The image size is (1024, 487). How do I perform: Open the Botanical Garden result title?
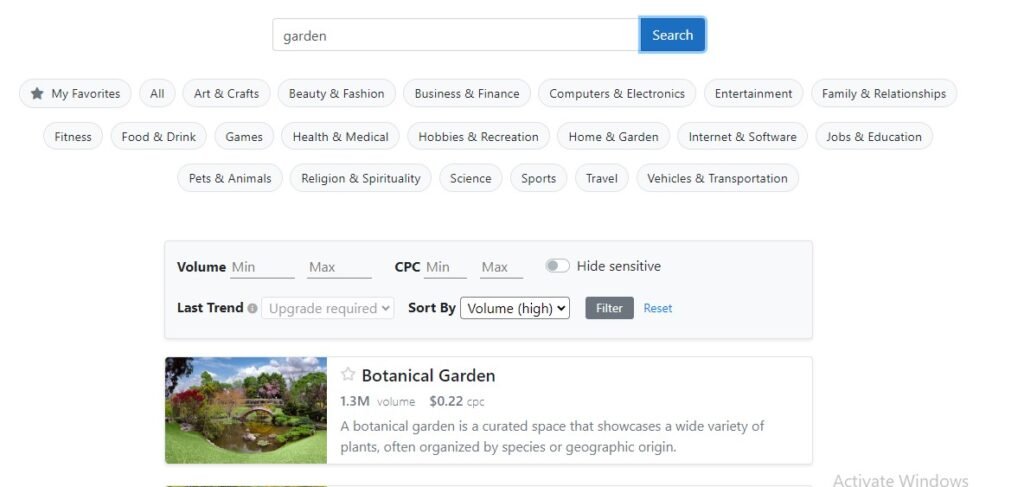click(428, 376)
